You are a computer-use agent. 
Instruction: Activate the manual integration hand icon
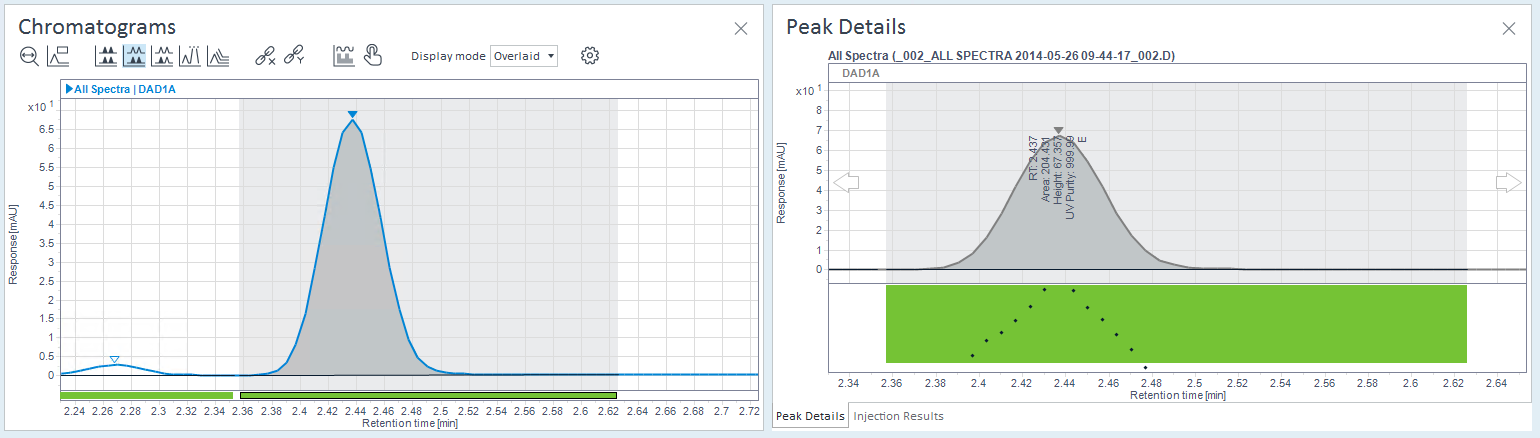[372, 56]
